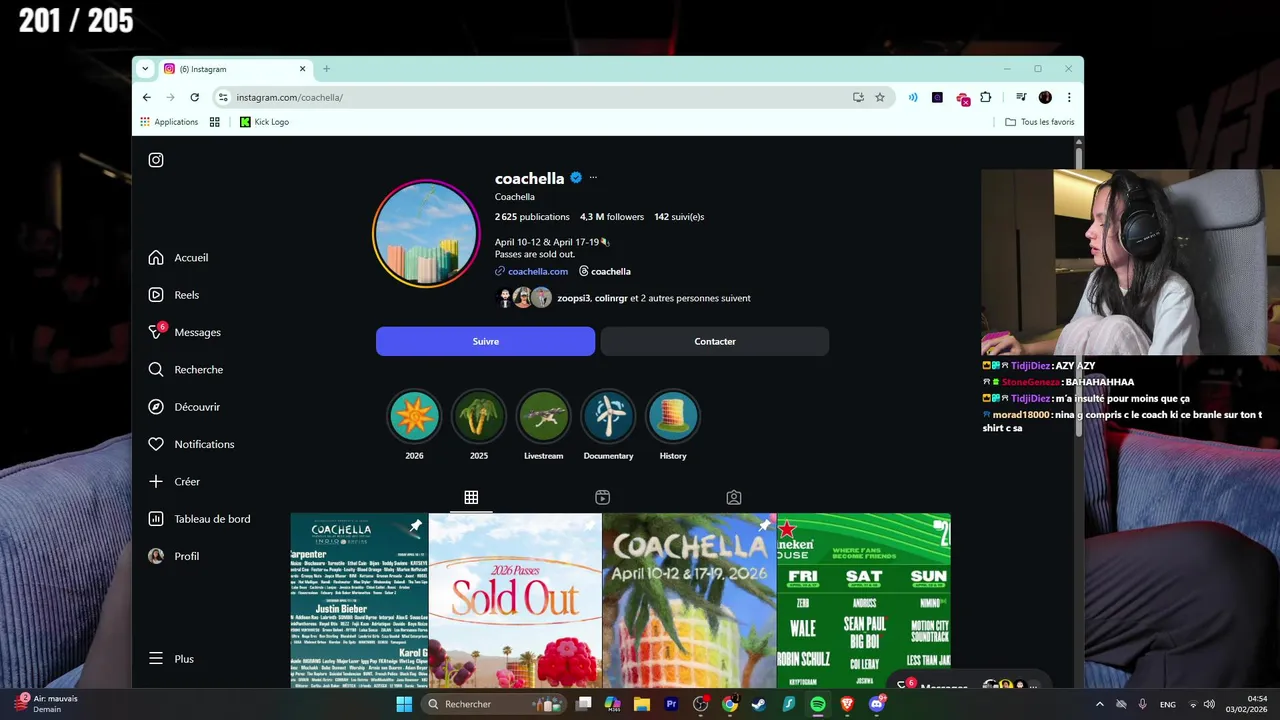Go to Accueil in Instagram sidebar
Image resolution: width=1280 pixels, height=720 pixels.
pos(178,258)
